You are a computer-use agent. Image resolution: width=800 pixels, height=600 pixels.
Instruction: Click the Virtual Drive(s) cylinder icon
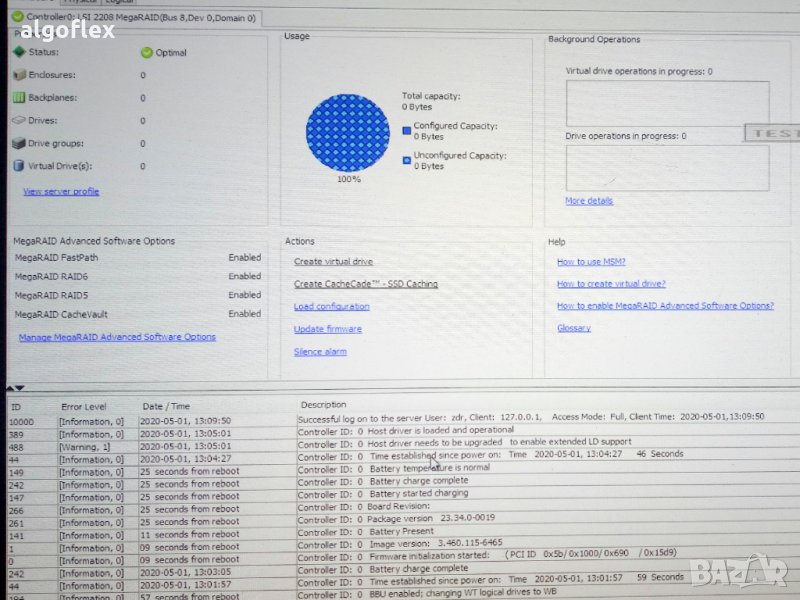click(x=19, y=166)
